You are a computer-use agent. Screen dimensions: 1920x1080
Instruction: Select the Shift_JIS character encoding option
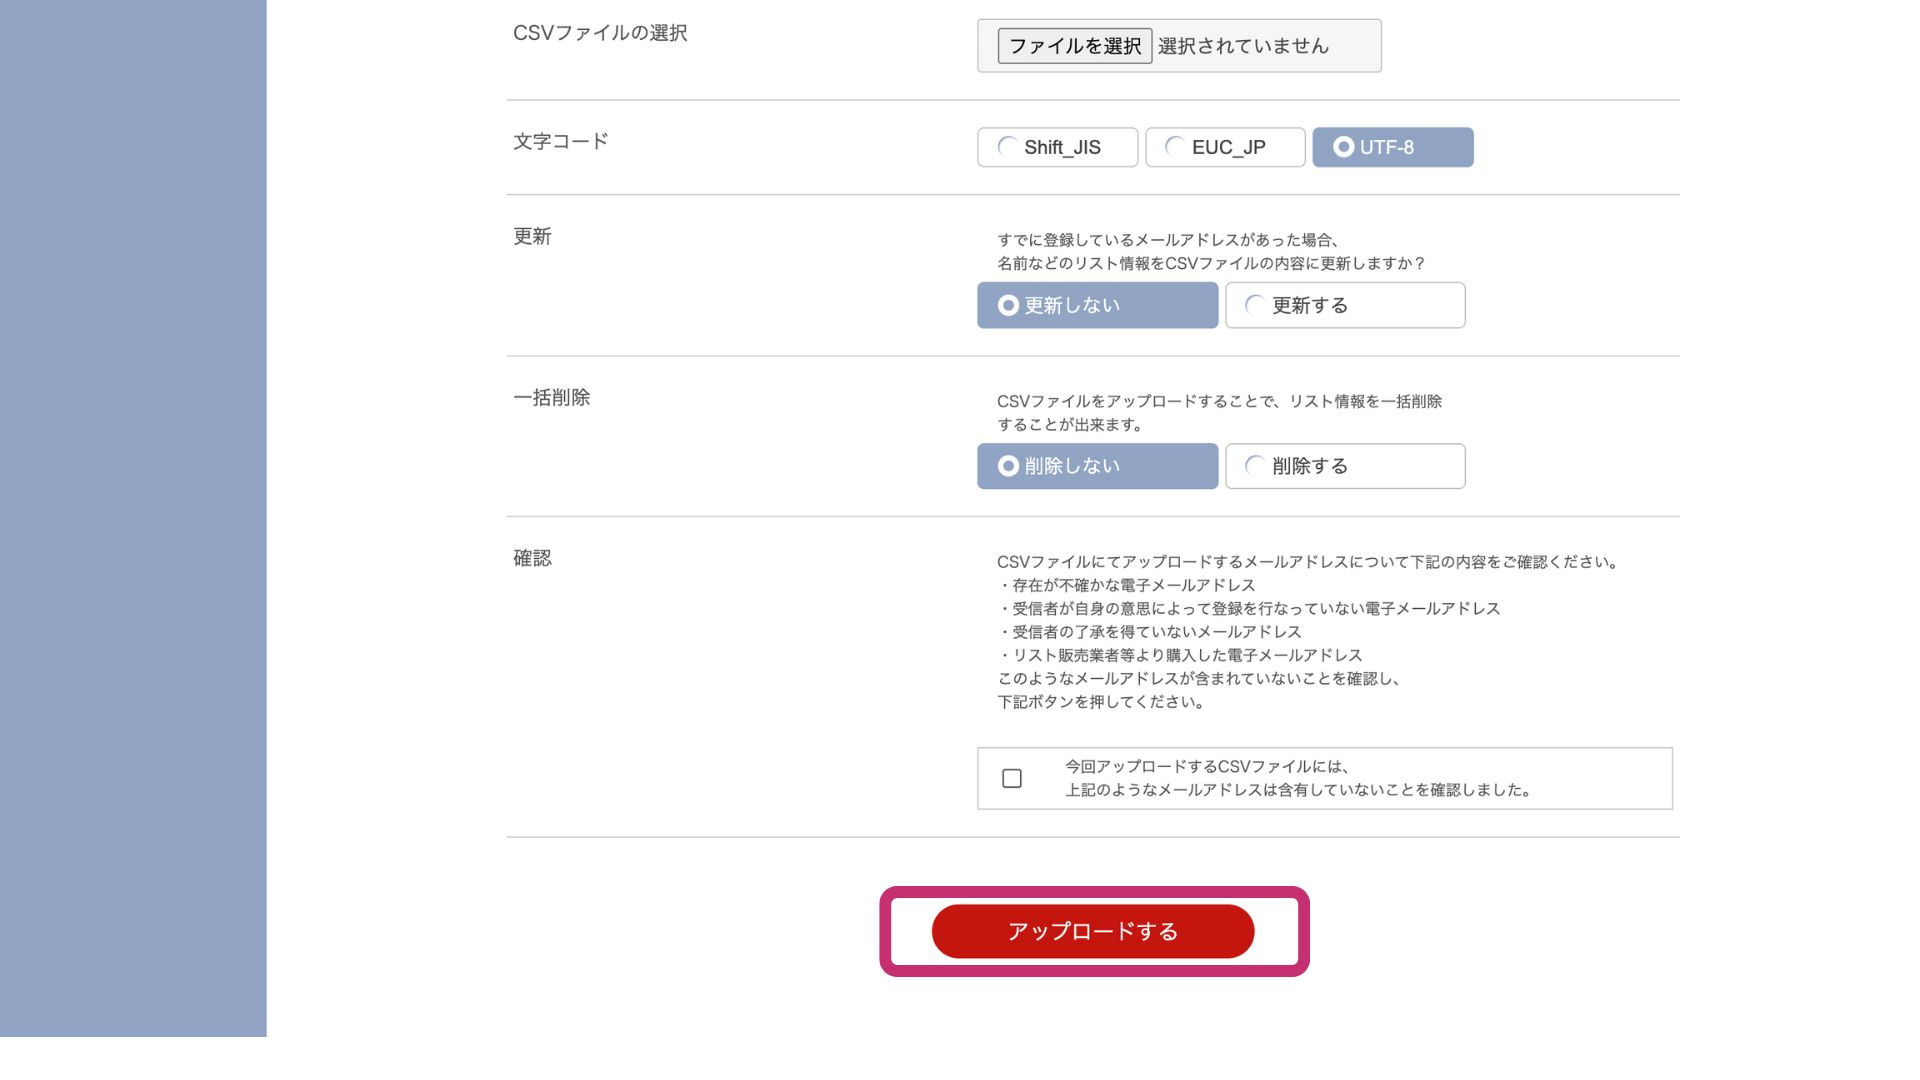click(1057, 147)
